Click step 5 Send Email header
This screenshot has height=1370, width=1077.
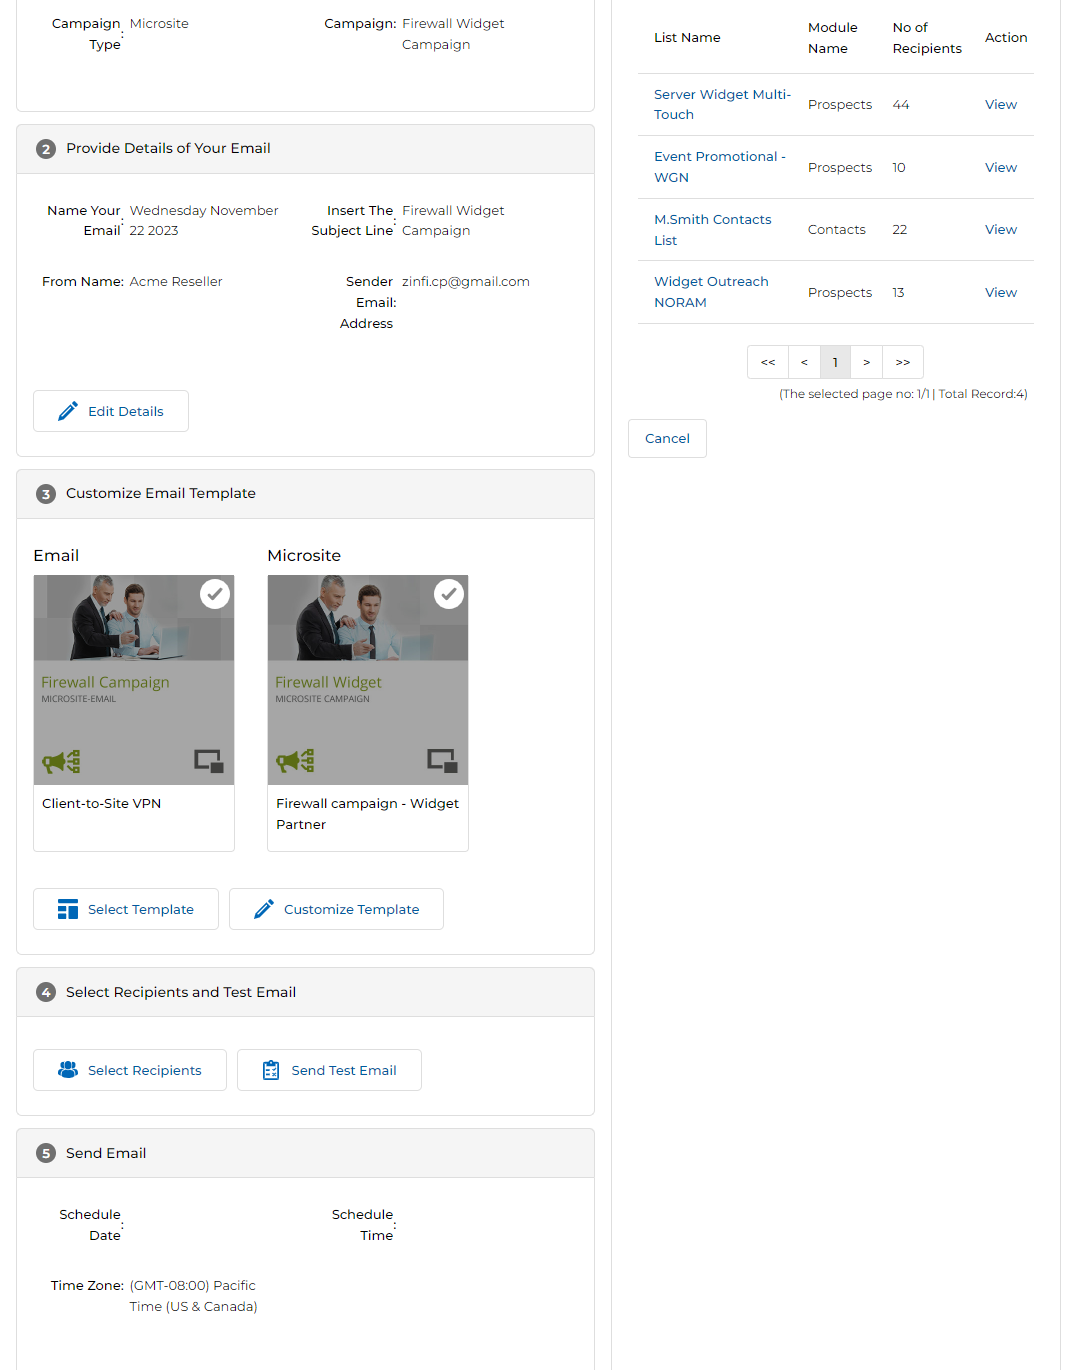[305, 1153]
